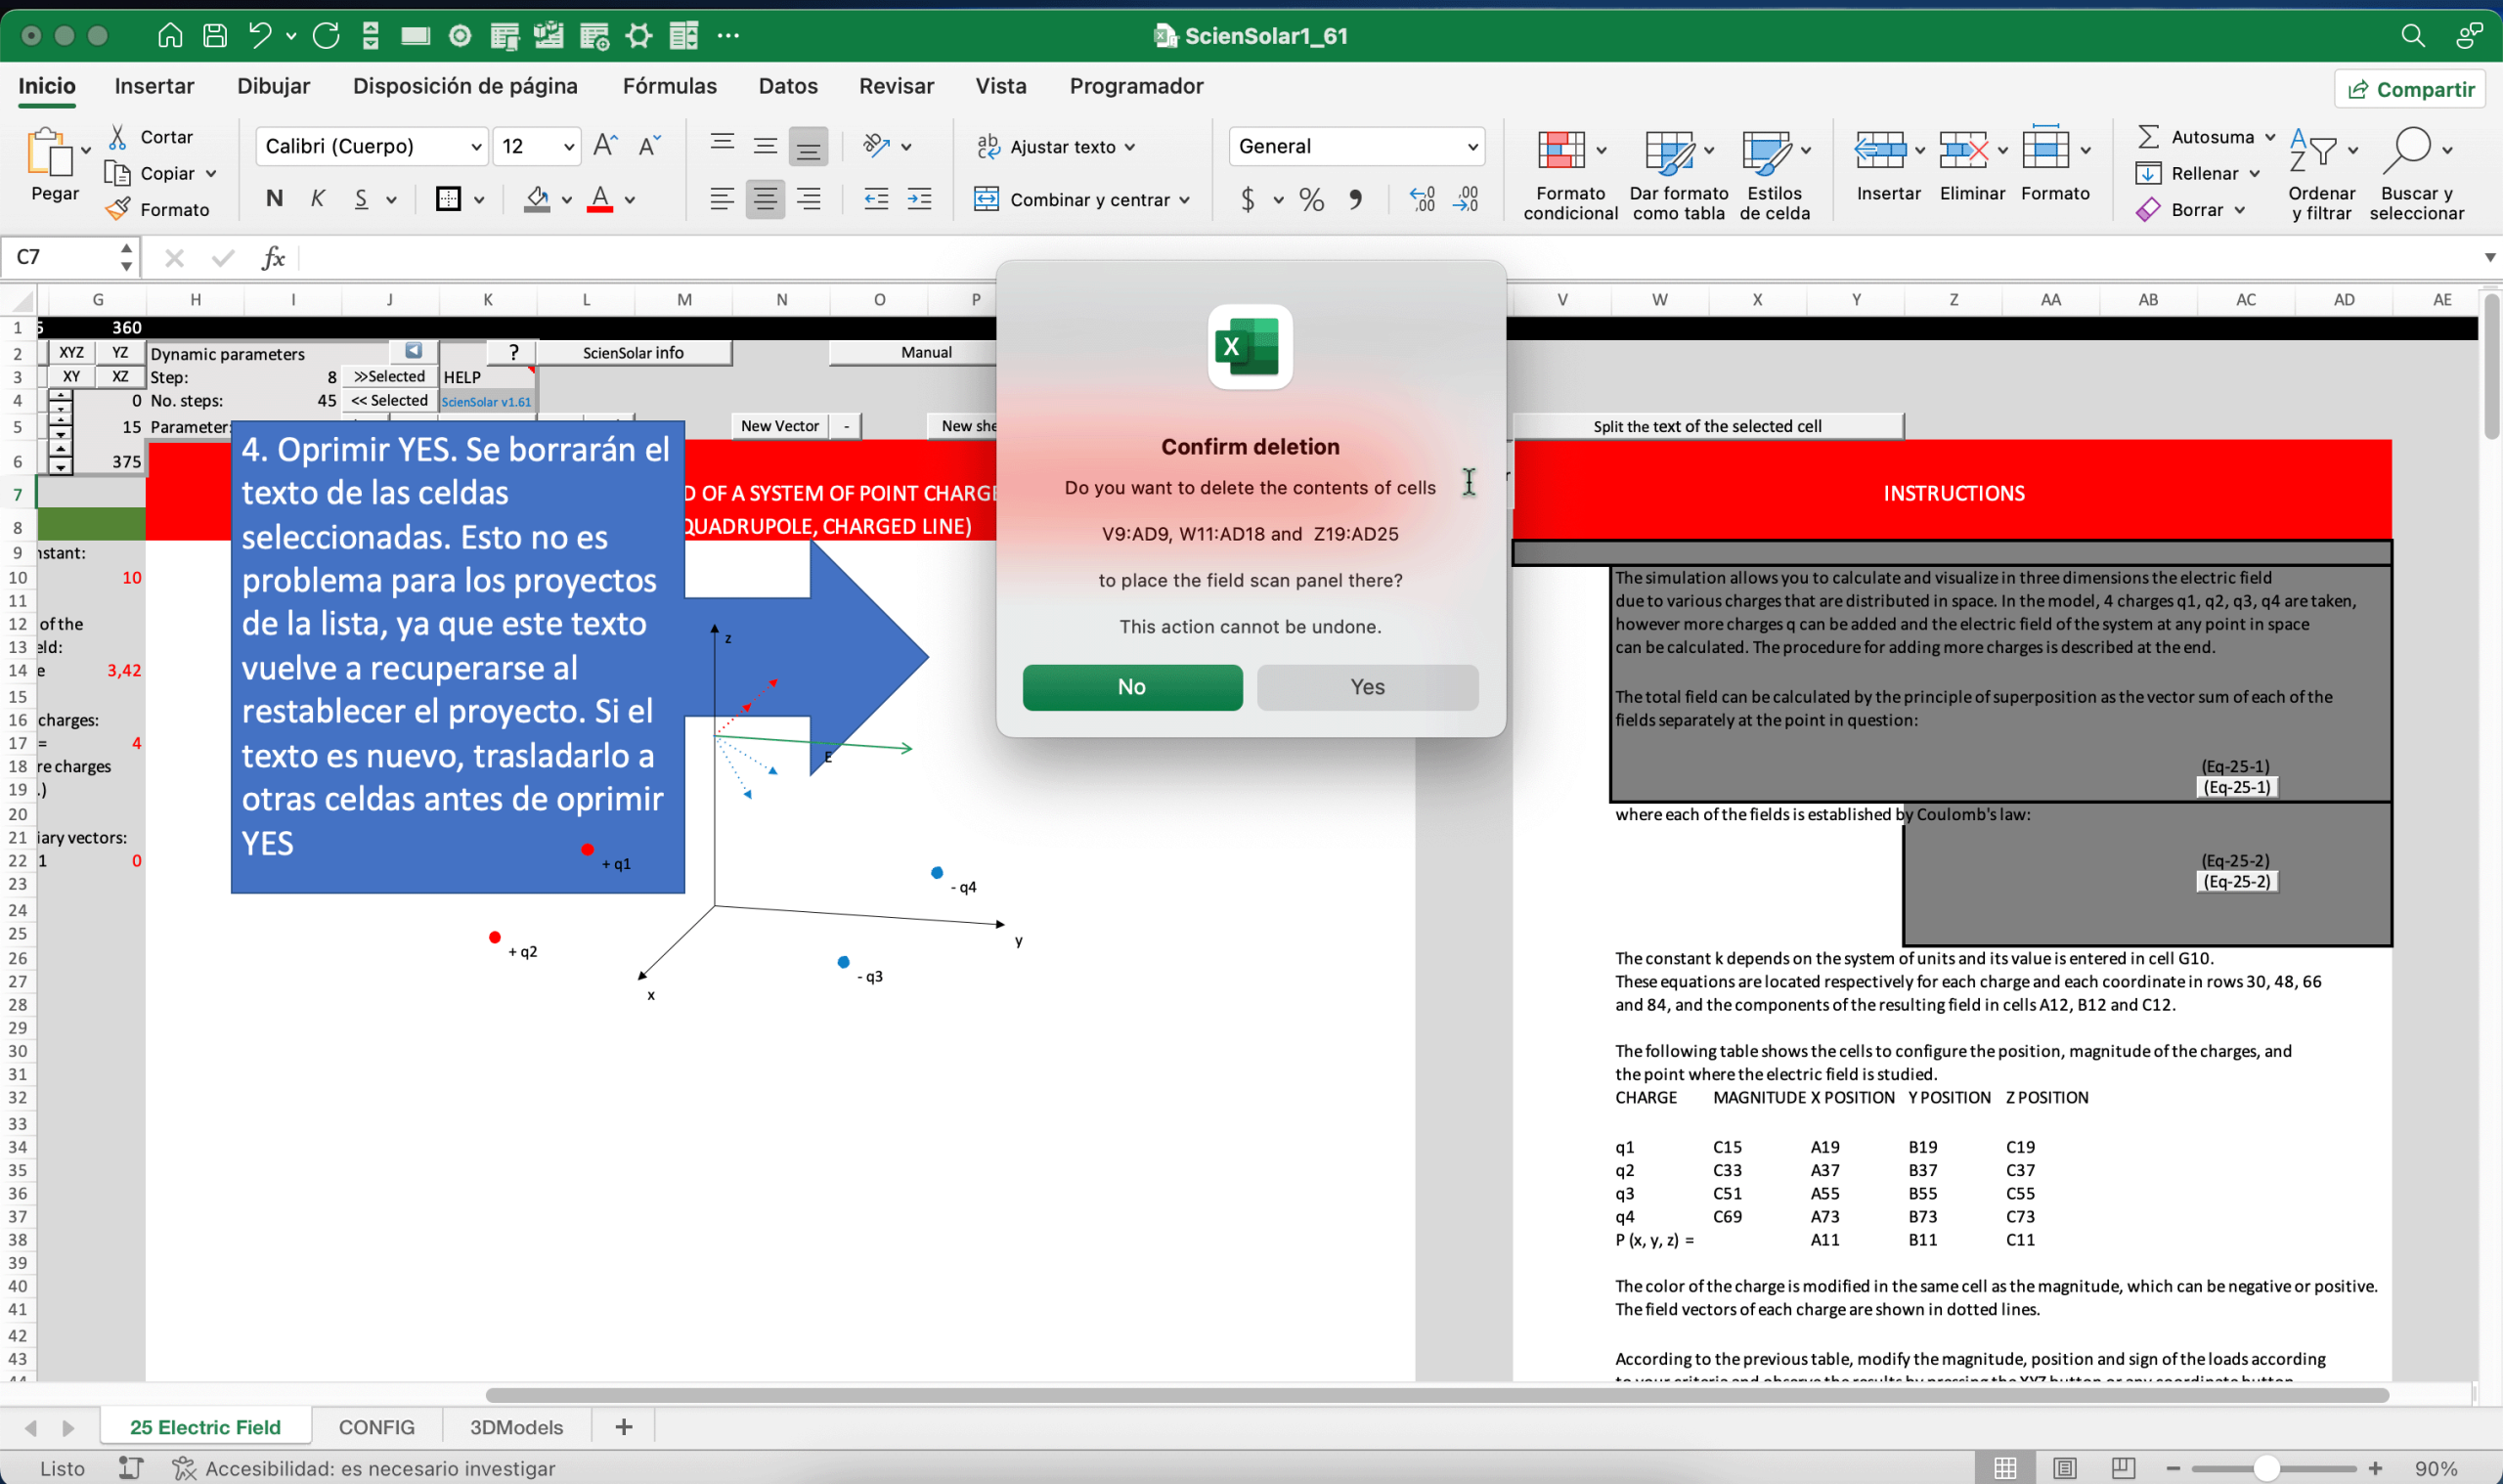
Task: Click the Name Box showing C7
Action: tap(60, 258)
